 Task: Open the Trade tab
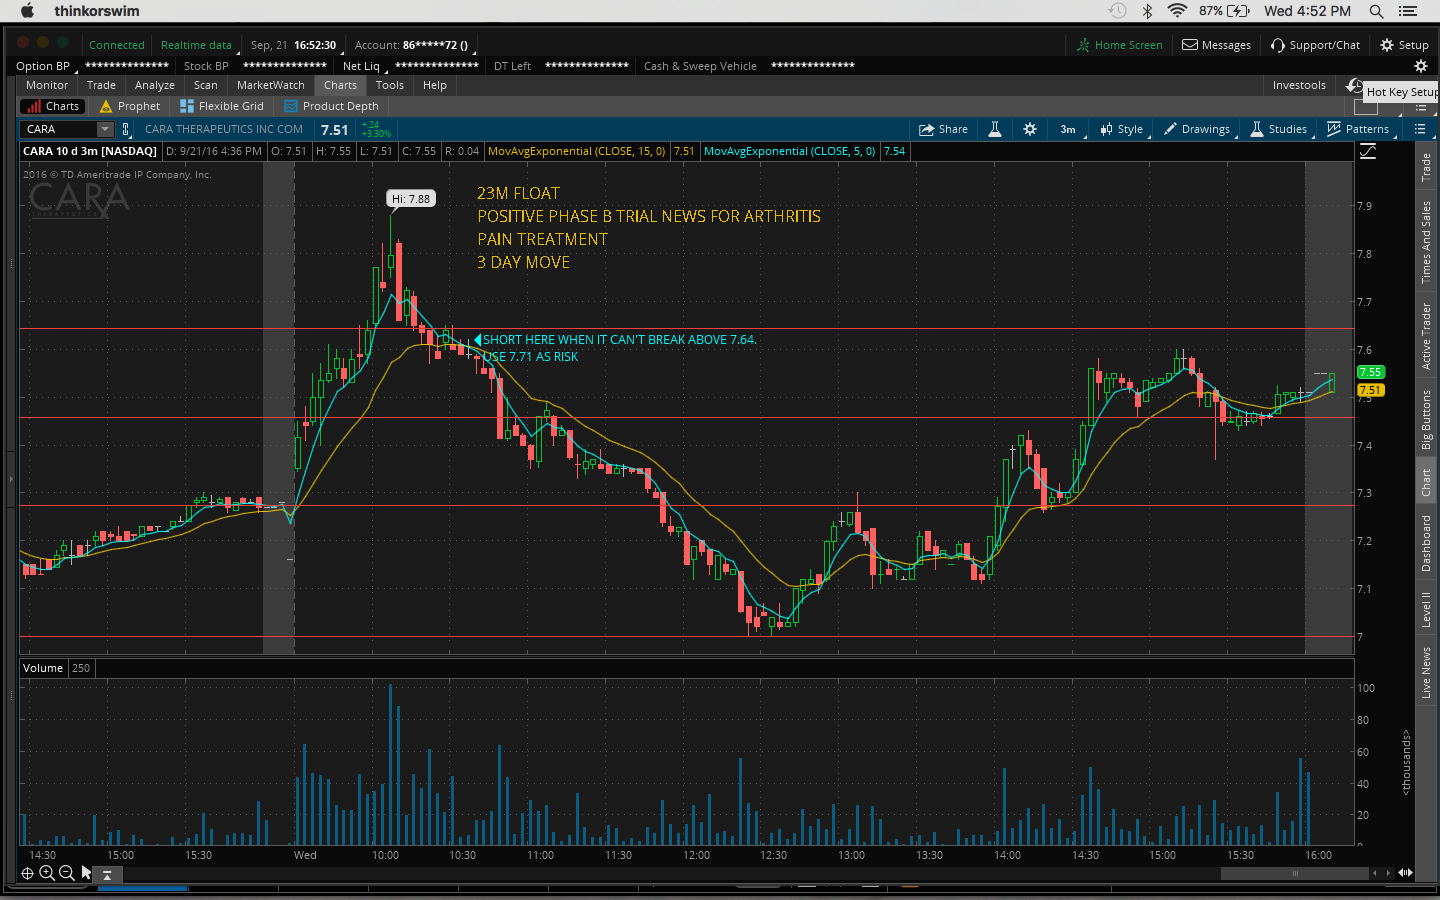pyautogui.click(x=101, y=85)
